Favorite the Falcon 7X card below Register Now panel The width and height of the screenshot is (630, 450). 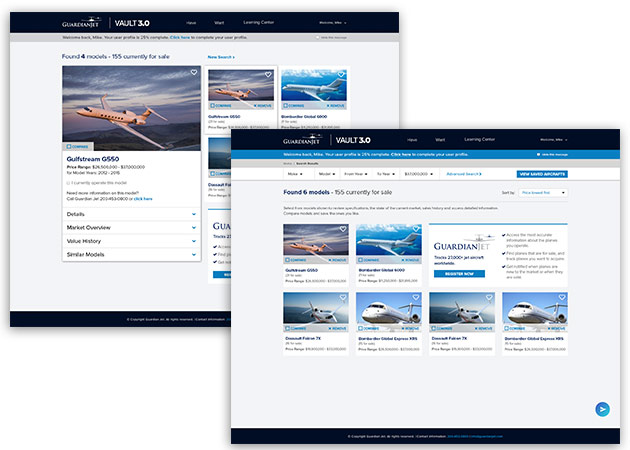click(x=489, y=298)
